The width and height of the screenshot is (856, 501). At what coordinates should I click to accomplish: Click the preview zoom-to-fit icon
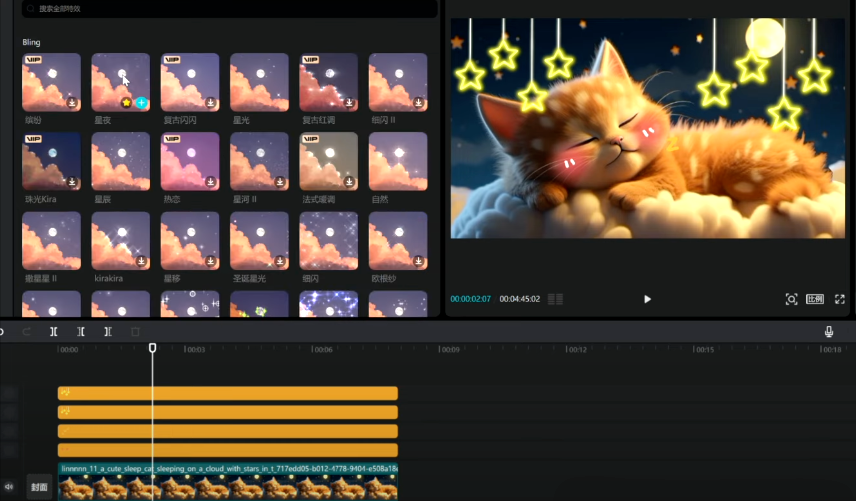(791, 299)
